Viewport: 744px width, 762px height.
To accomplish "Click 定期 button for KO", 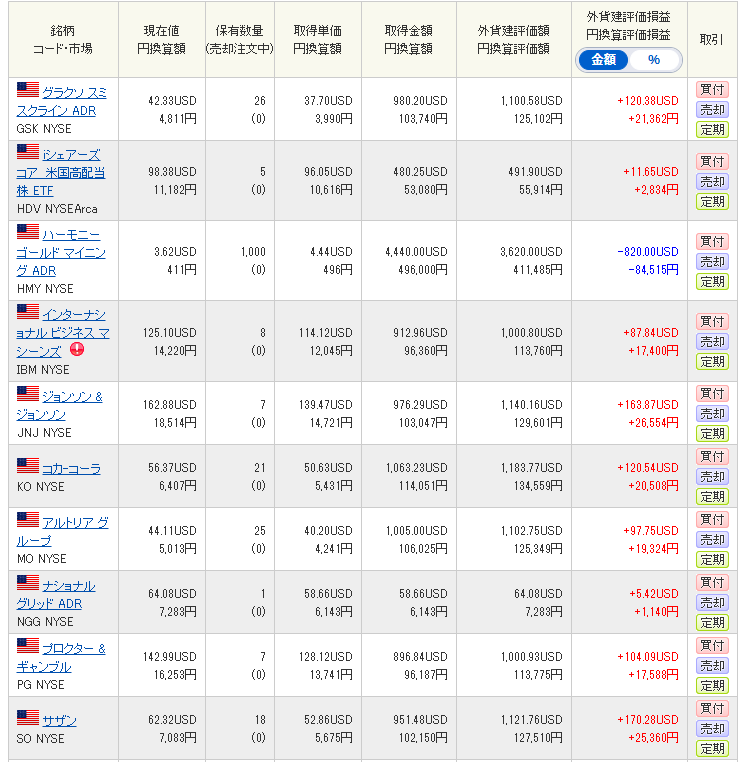I will (x=712, y=497).
